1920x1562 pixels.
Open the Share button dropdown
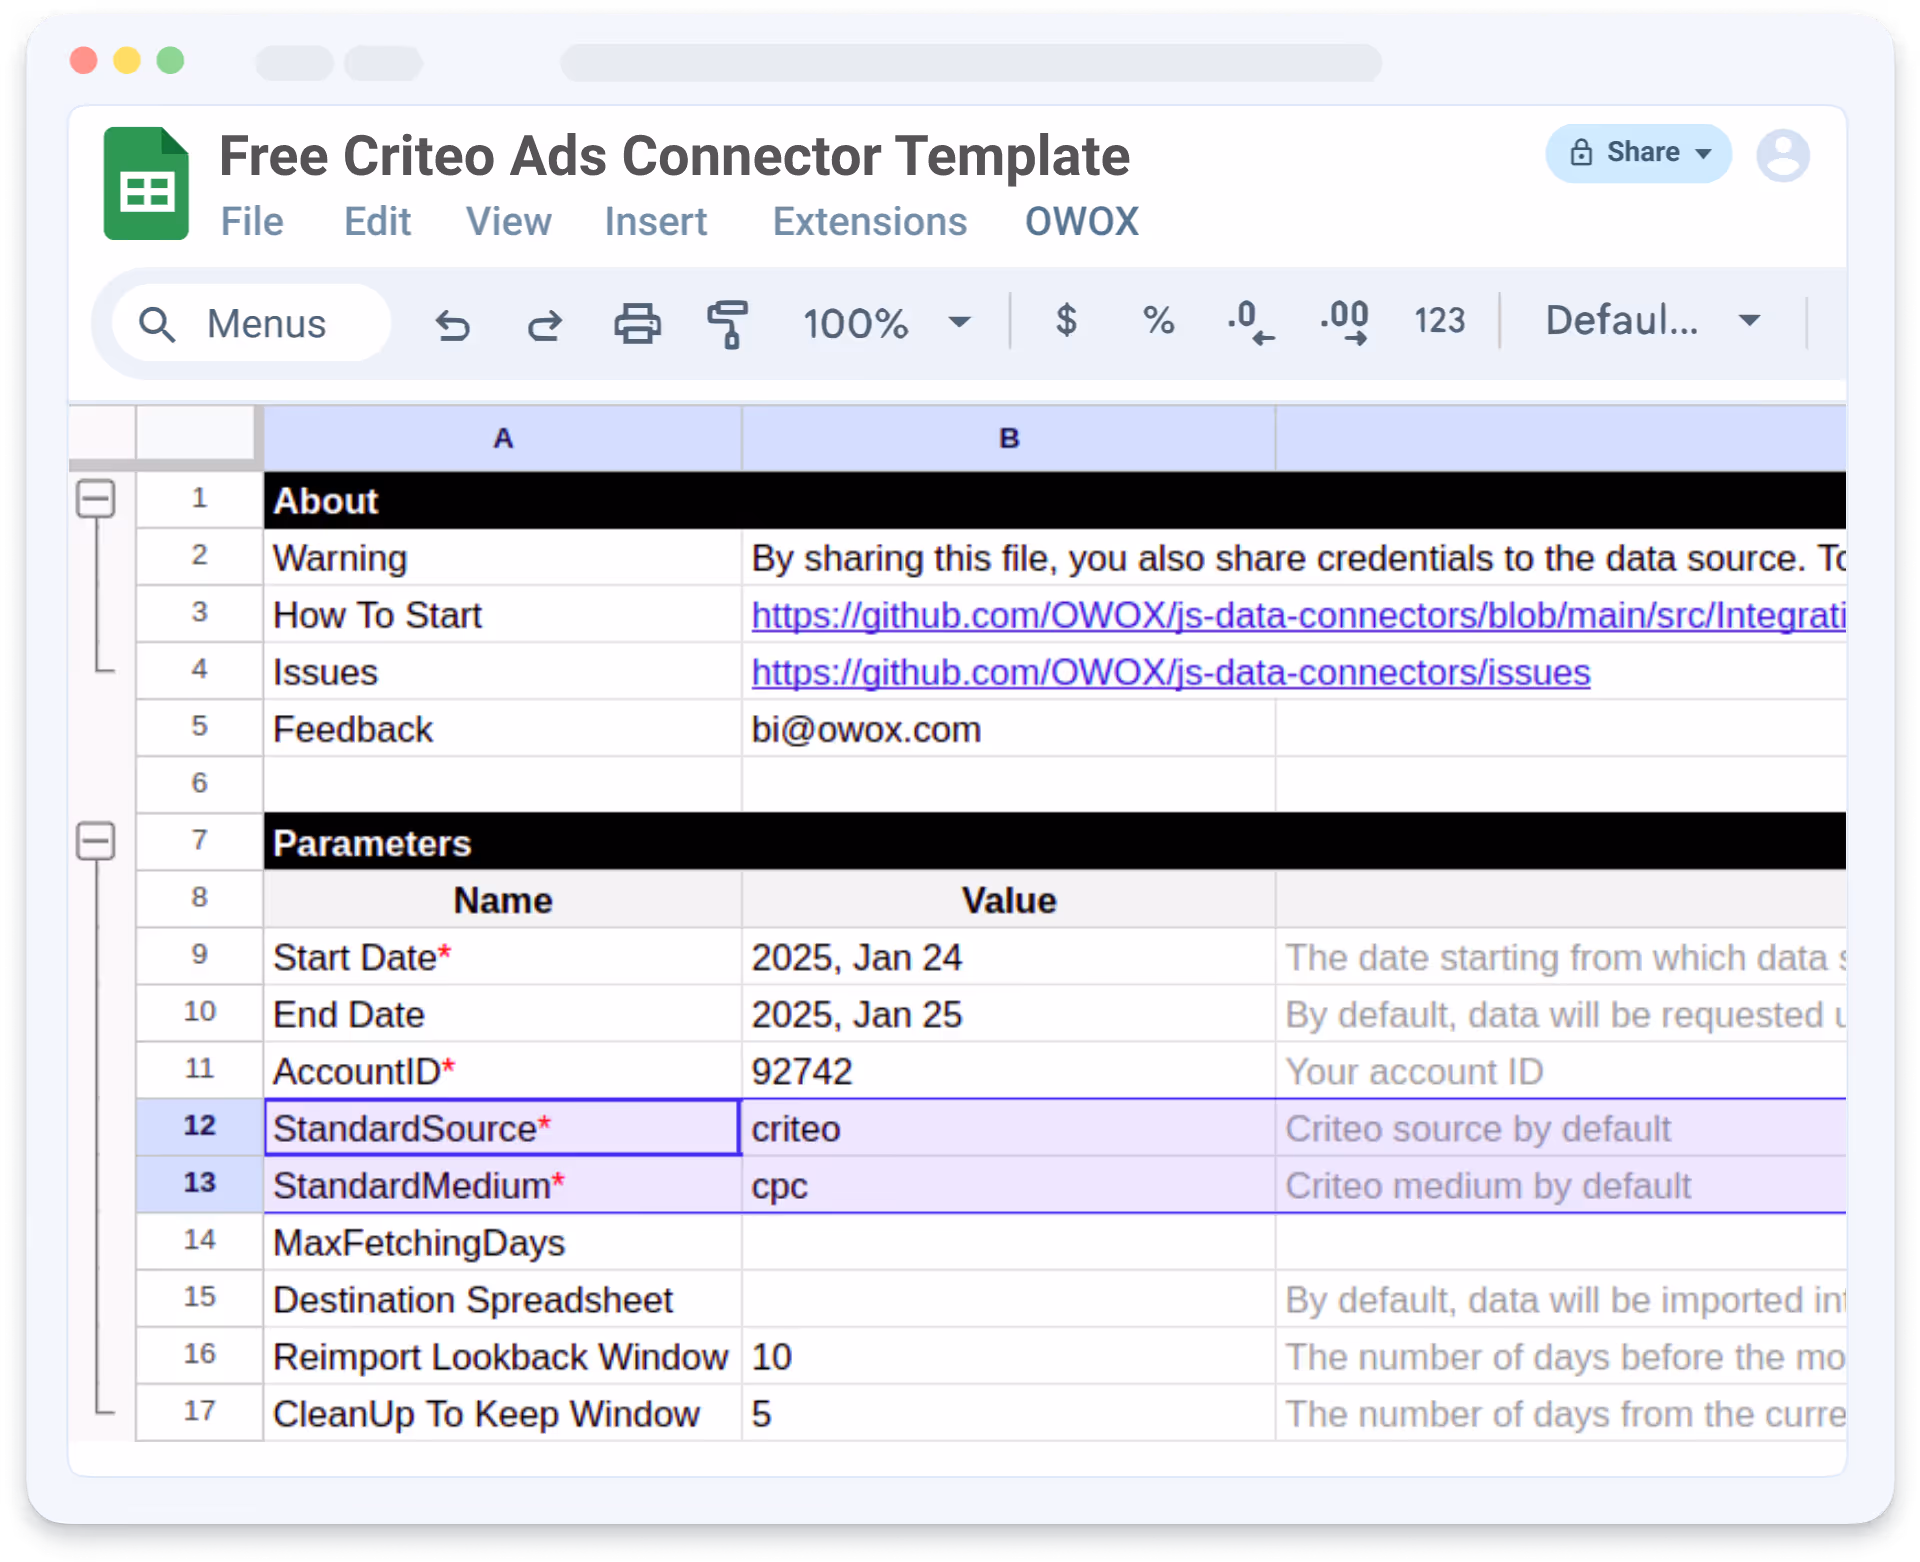tap(1638, 153)
